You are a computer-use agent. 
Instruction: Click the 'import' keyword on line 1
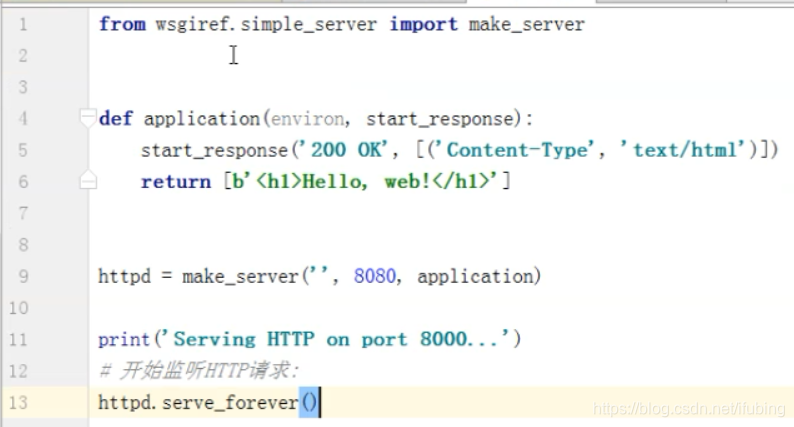click(x=423, y=24)
